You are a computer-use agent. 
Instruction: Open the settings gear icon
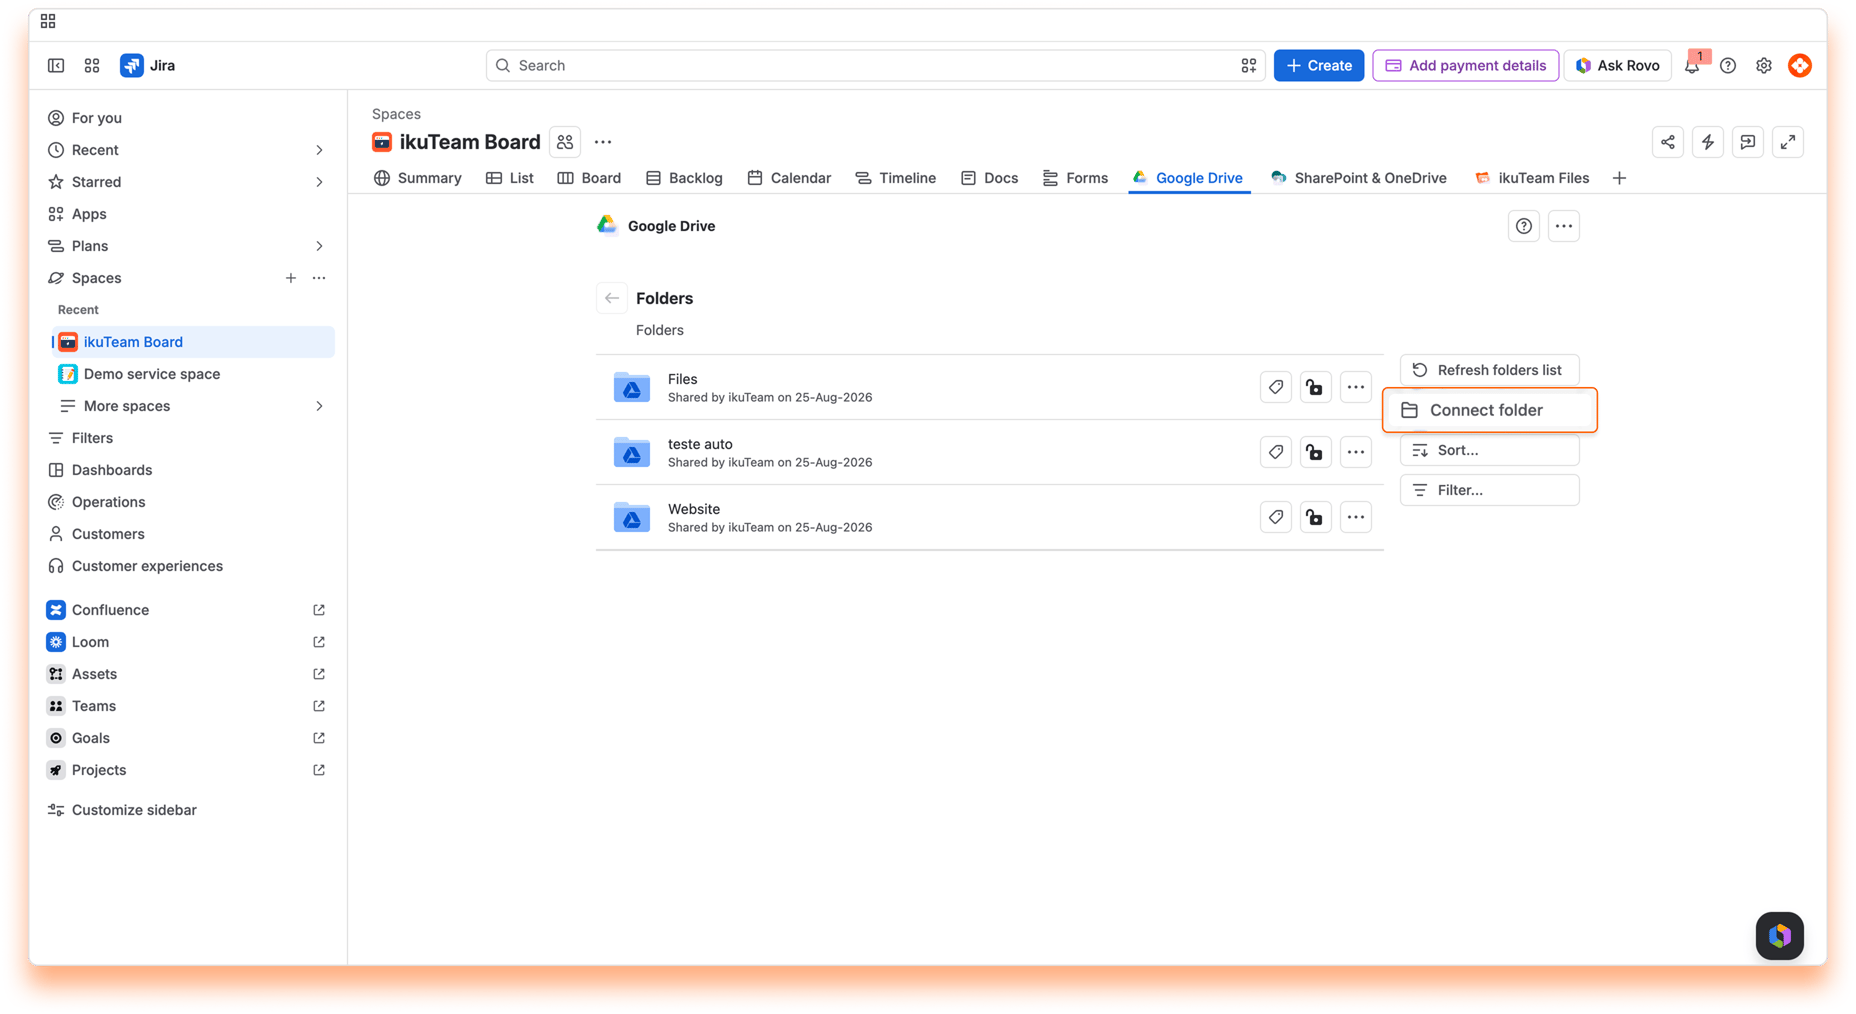[1764, 65]
